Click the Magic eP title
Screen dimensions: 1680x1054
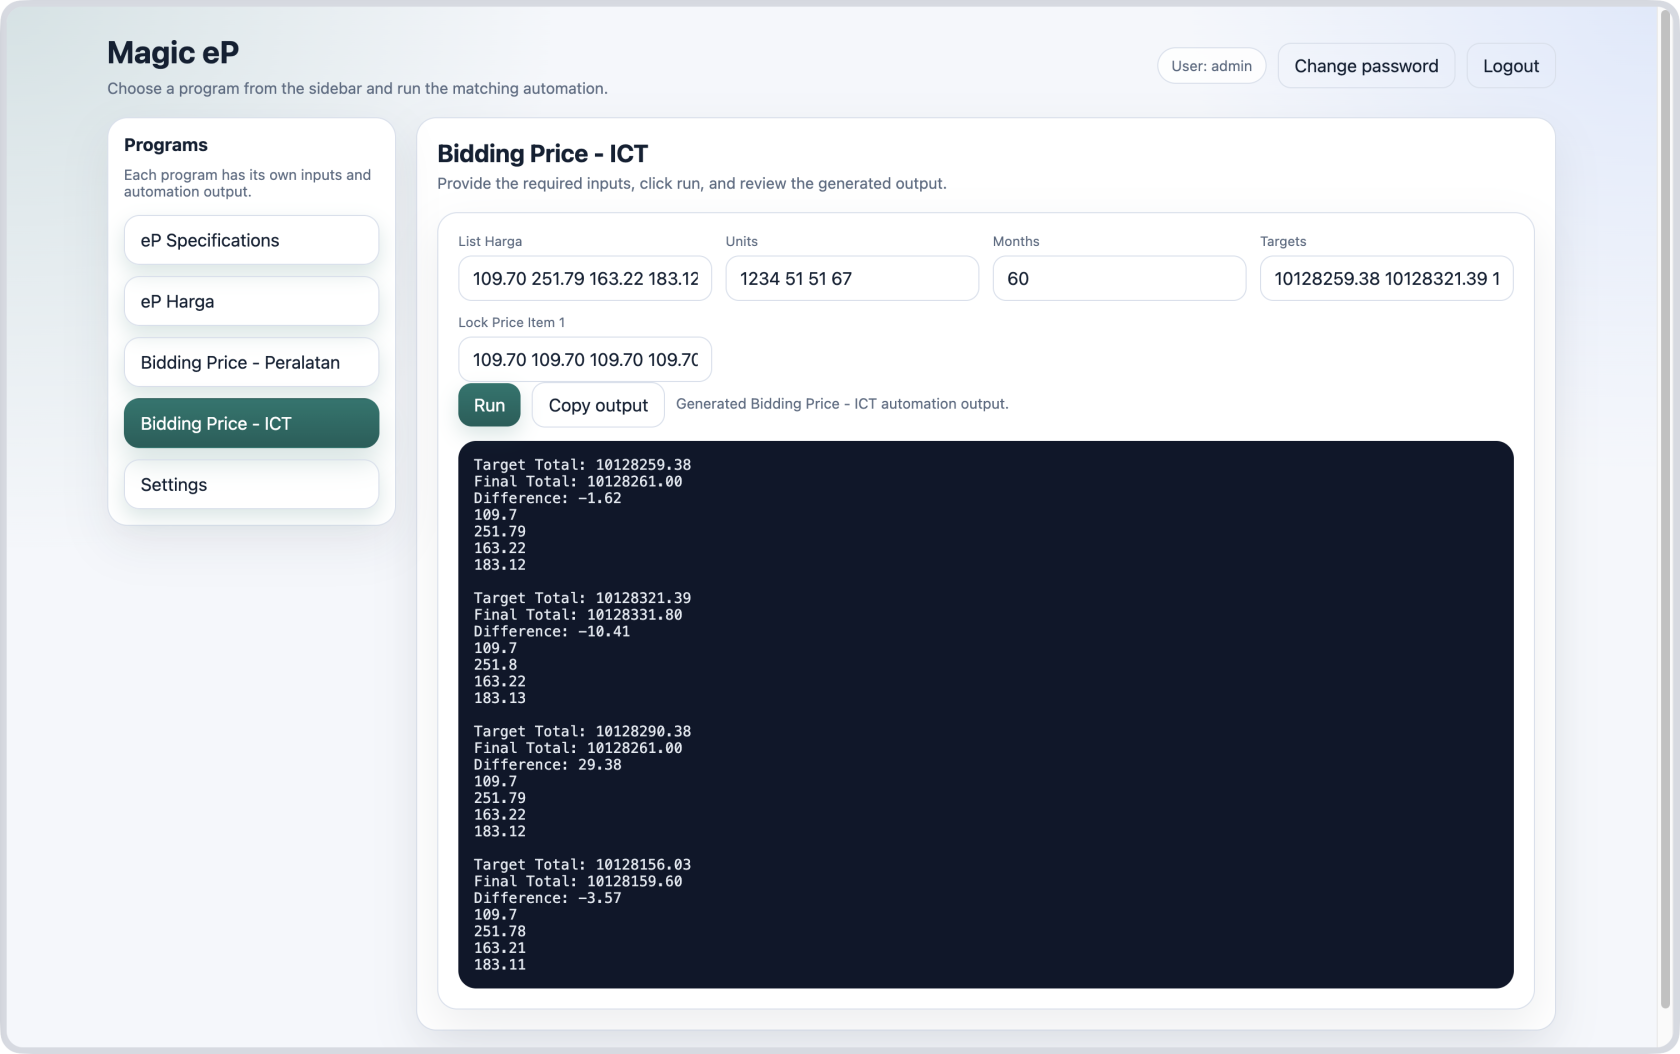tap(173, 52)
